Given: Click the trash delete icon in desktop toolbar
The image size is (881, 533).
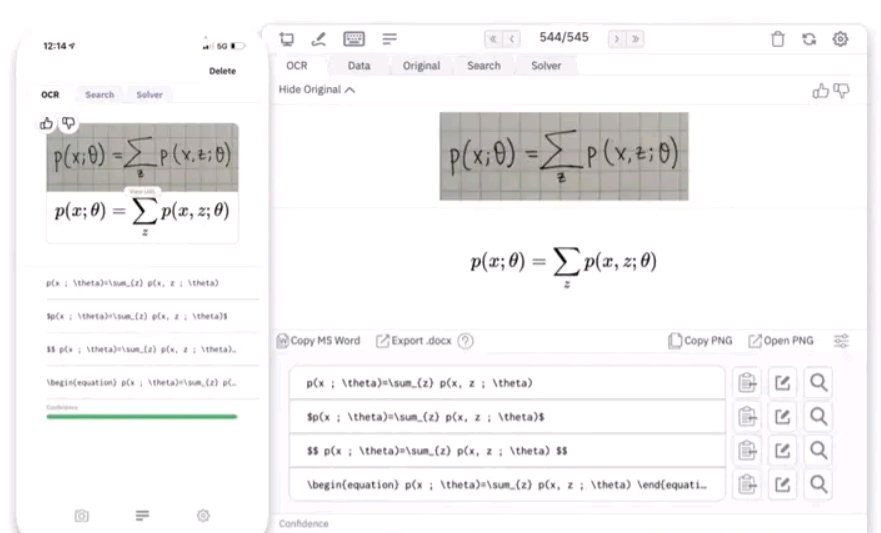Looking at the screenshot, I should pyautogui.click(x=778, y=39).
